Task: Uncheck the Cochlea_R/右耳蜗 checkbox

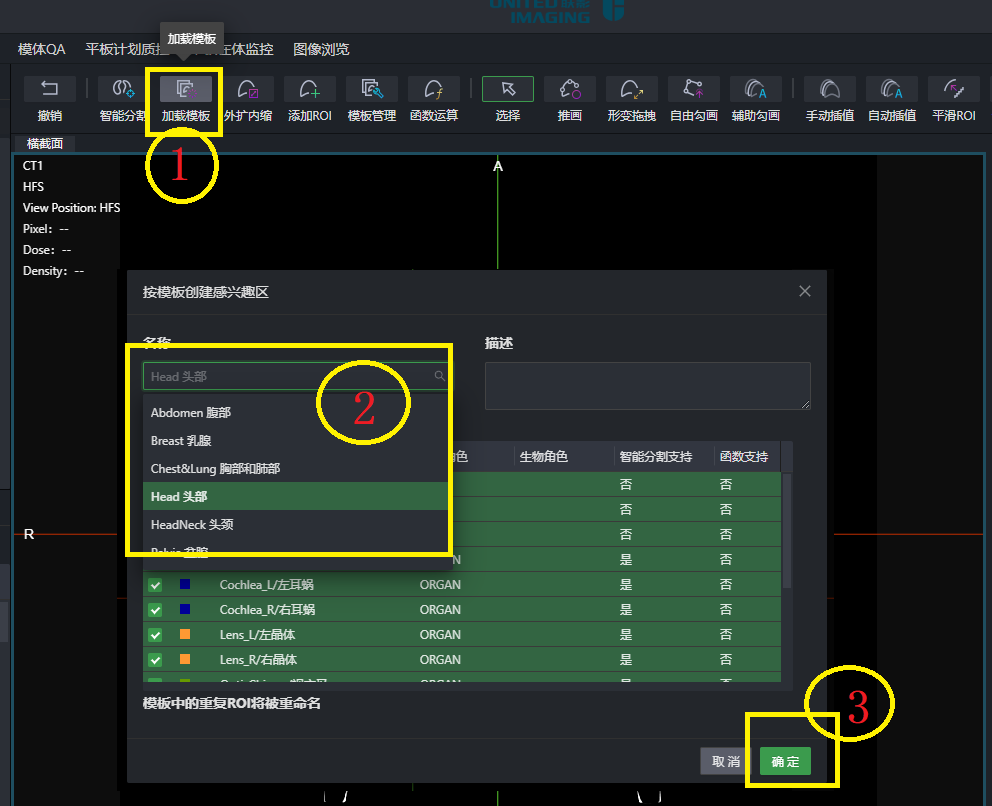Action: coord(155,610)
